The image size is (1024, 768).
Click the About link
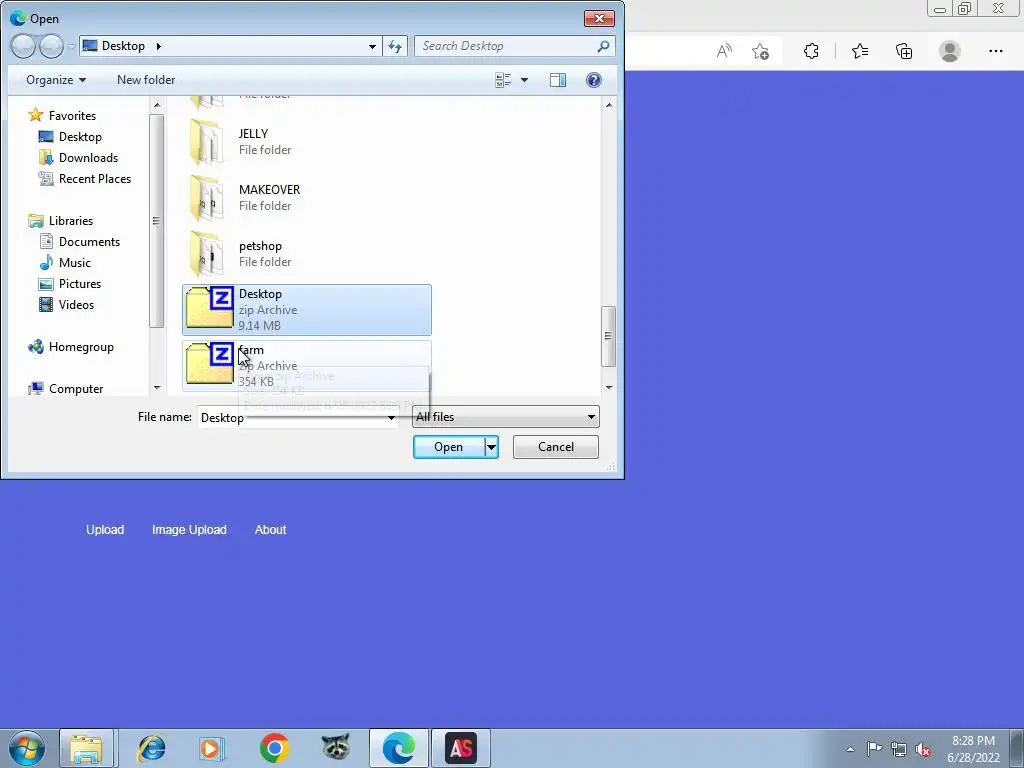tap(270, 530)
